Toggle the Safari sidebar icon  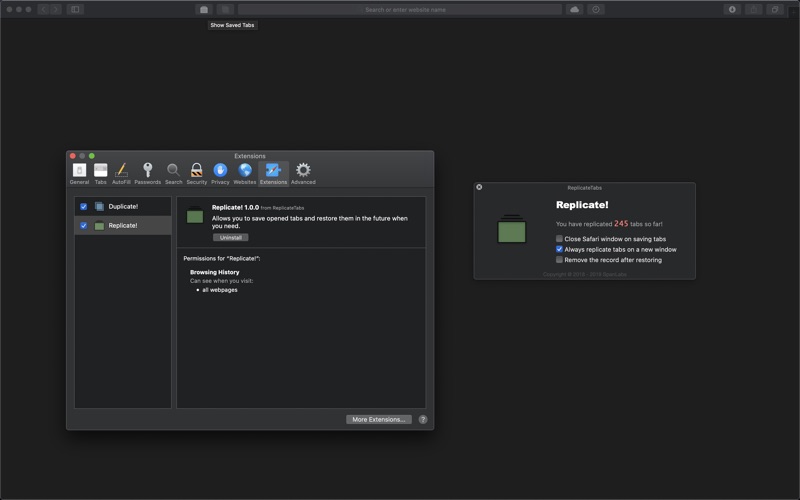pos(75,9)
